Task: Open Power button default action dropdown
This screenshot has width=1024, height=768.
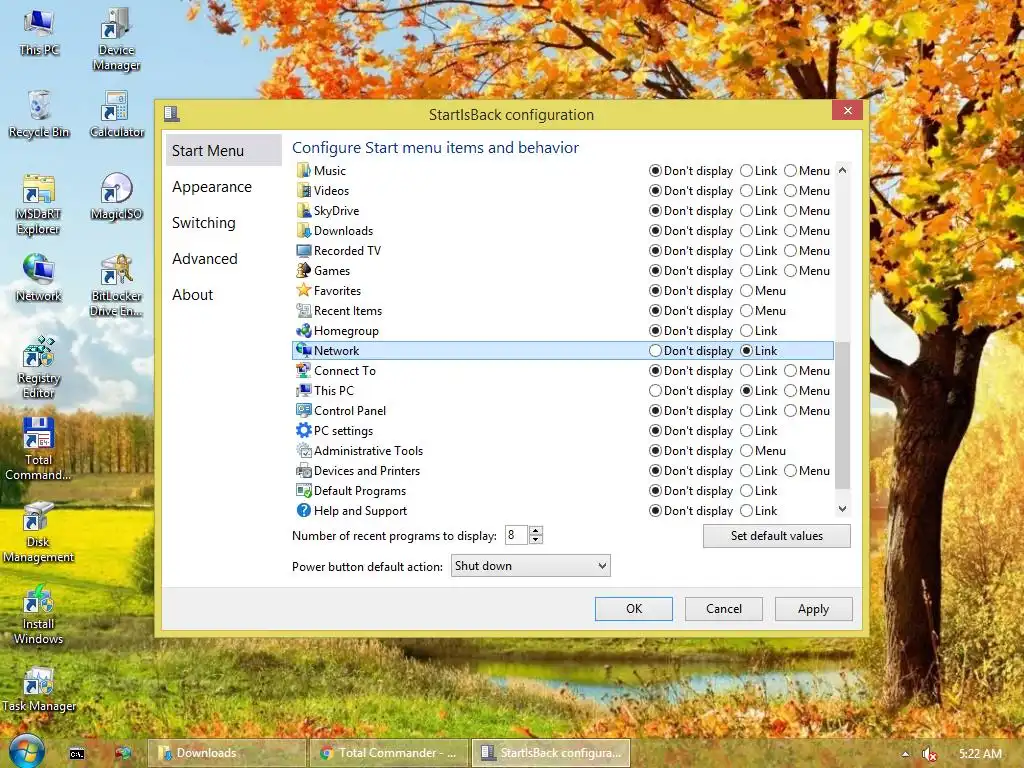Action: [530, 566]
